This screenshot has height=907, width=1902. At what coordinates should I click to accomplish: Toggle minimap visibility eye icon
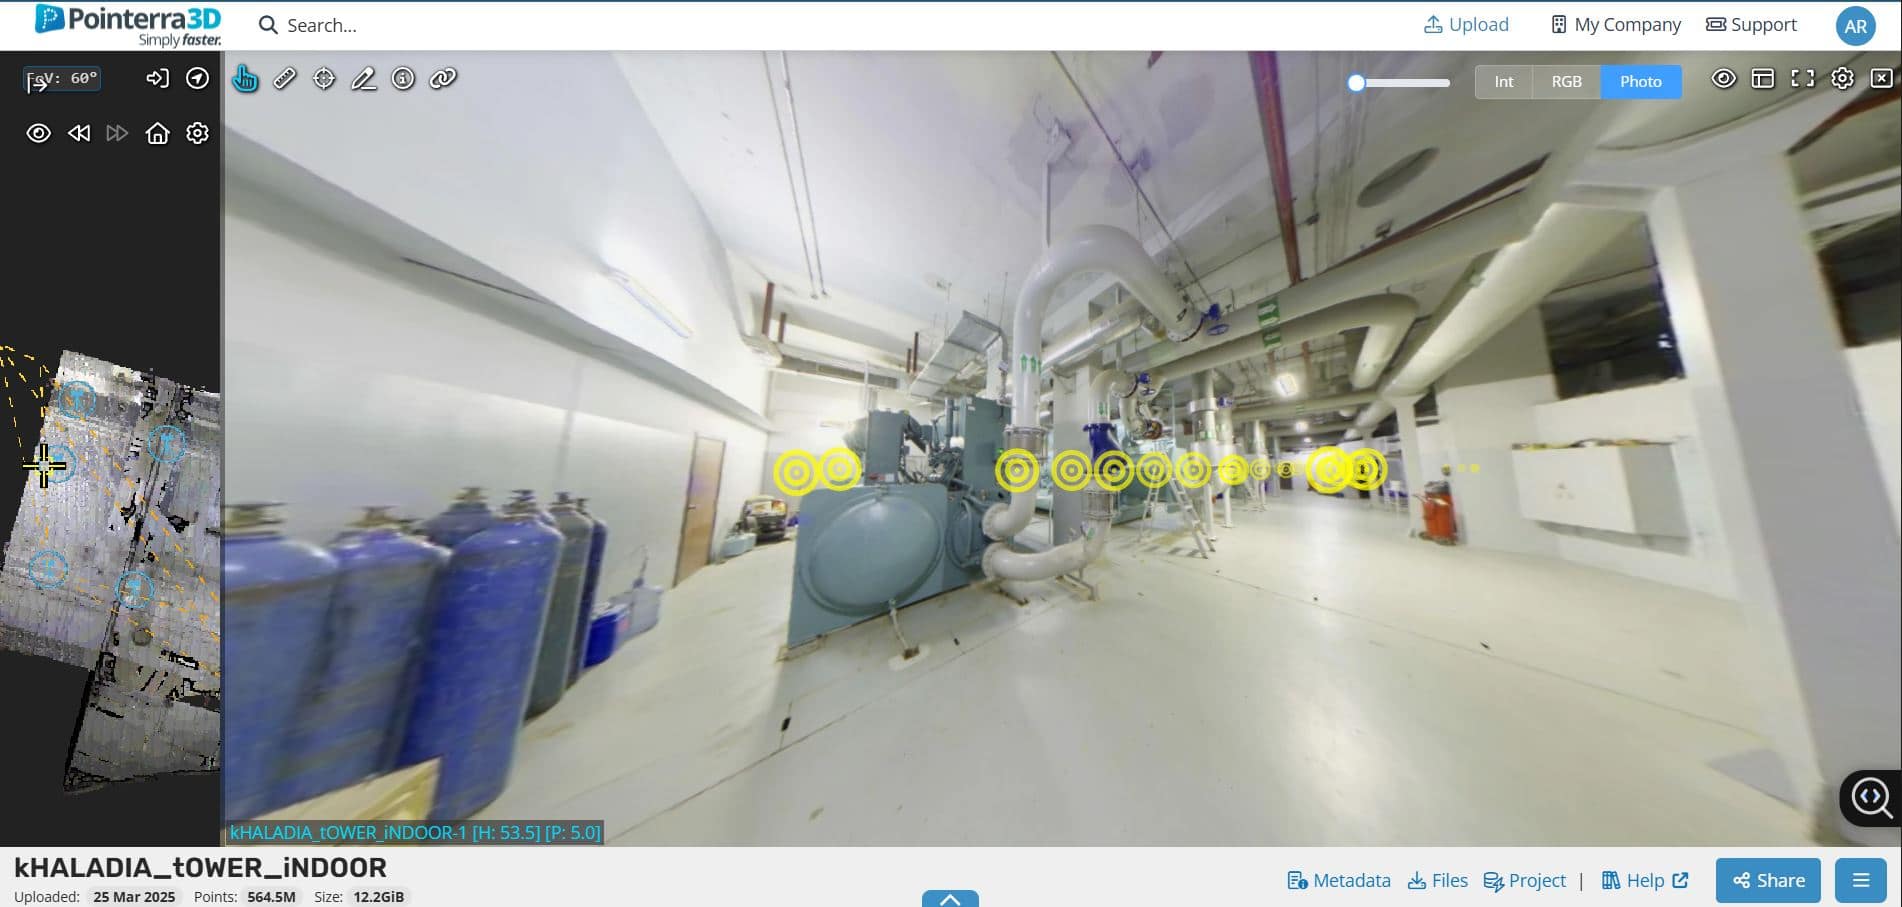pos(38,133)
